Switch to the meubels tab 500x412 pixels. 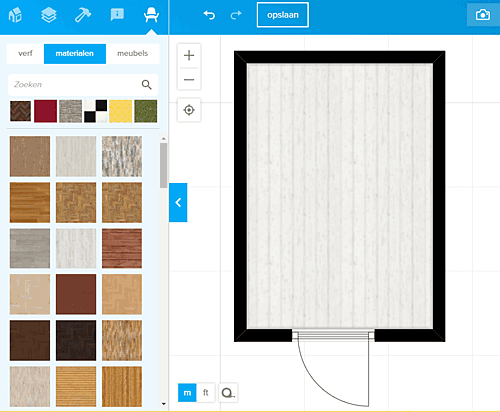coord(133,53)
